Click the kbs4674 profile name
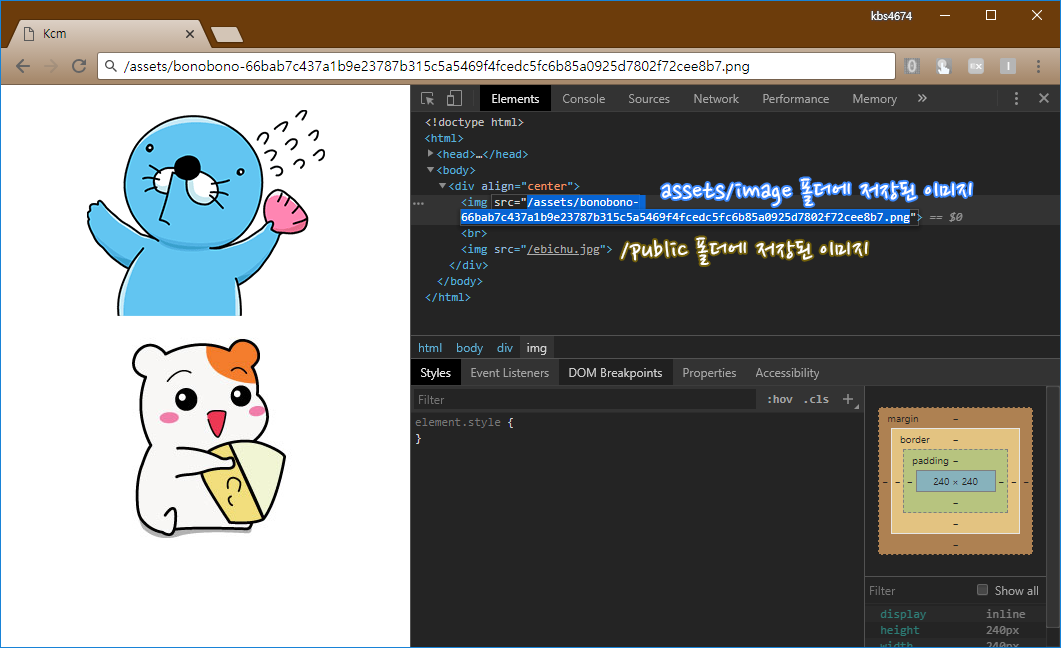The image size is (1061, 648). (x=891, y=16)
